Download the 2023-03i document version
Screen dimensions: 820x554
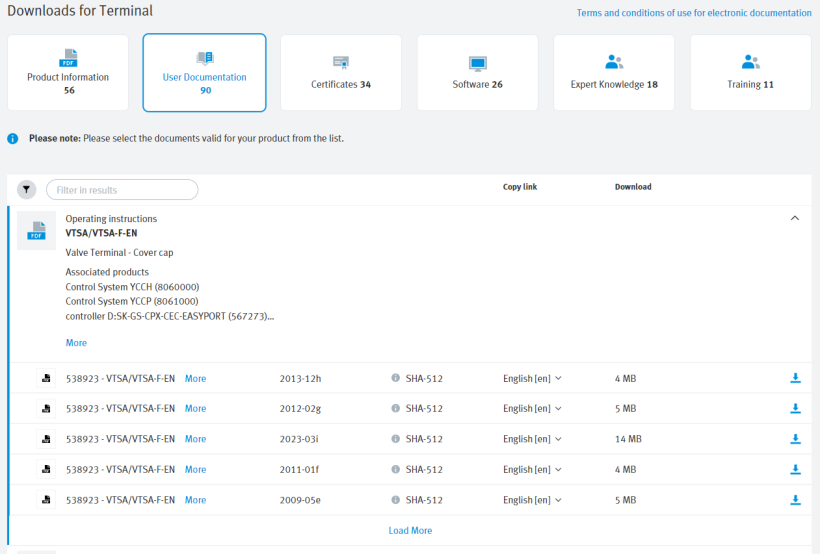[x=795, y=439]
